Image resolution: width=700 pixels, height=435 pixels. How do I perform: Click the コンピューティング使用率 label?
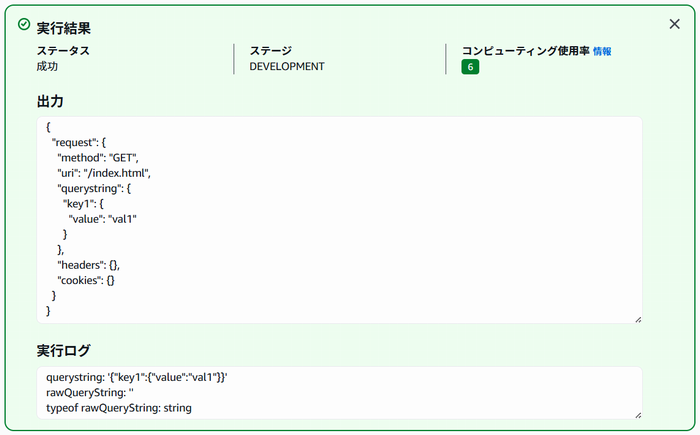(525, 51)
